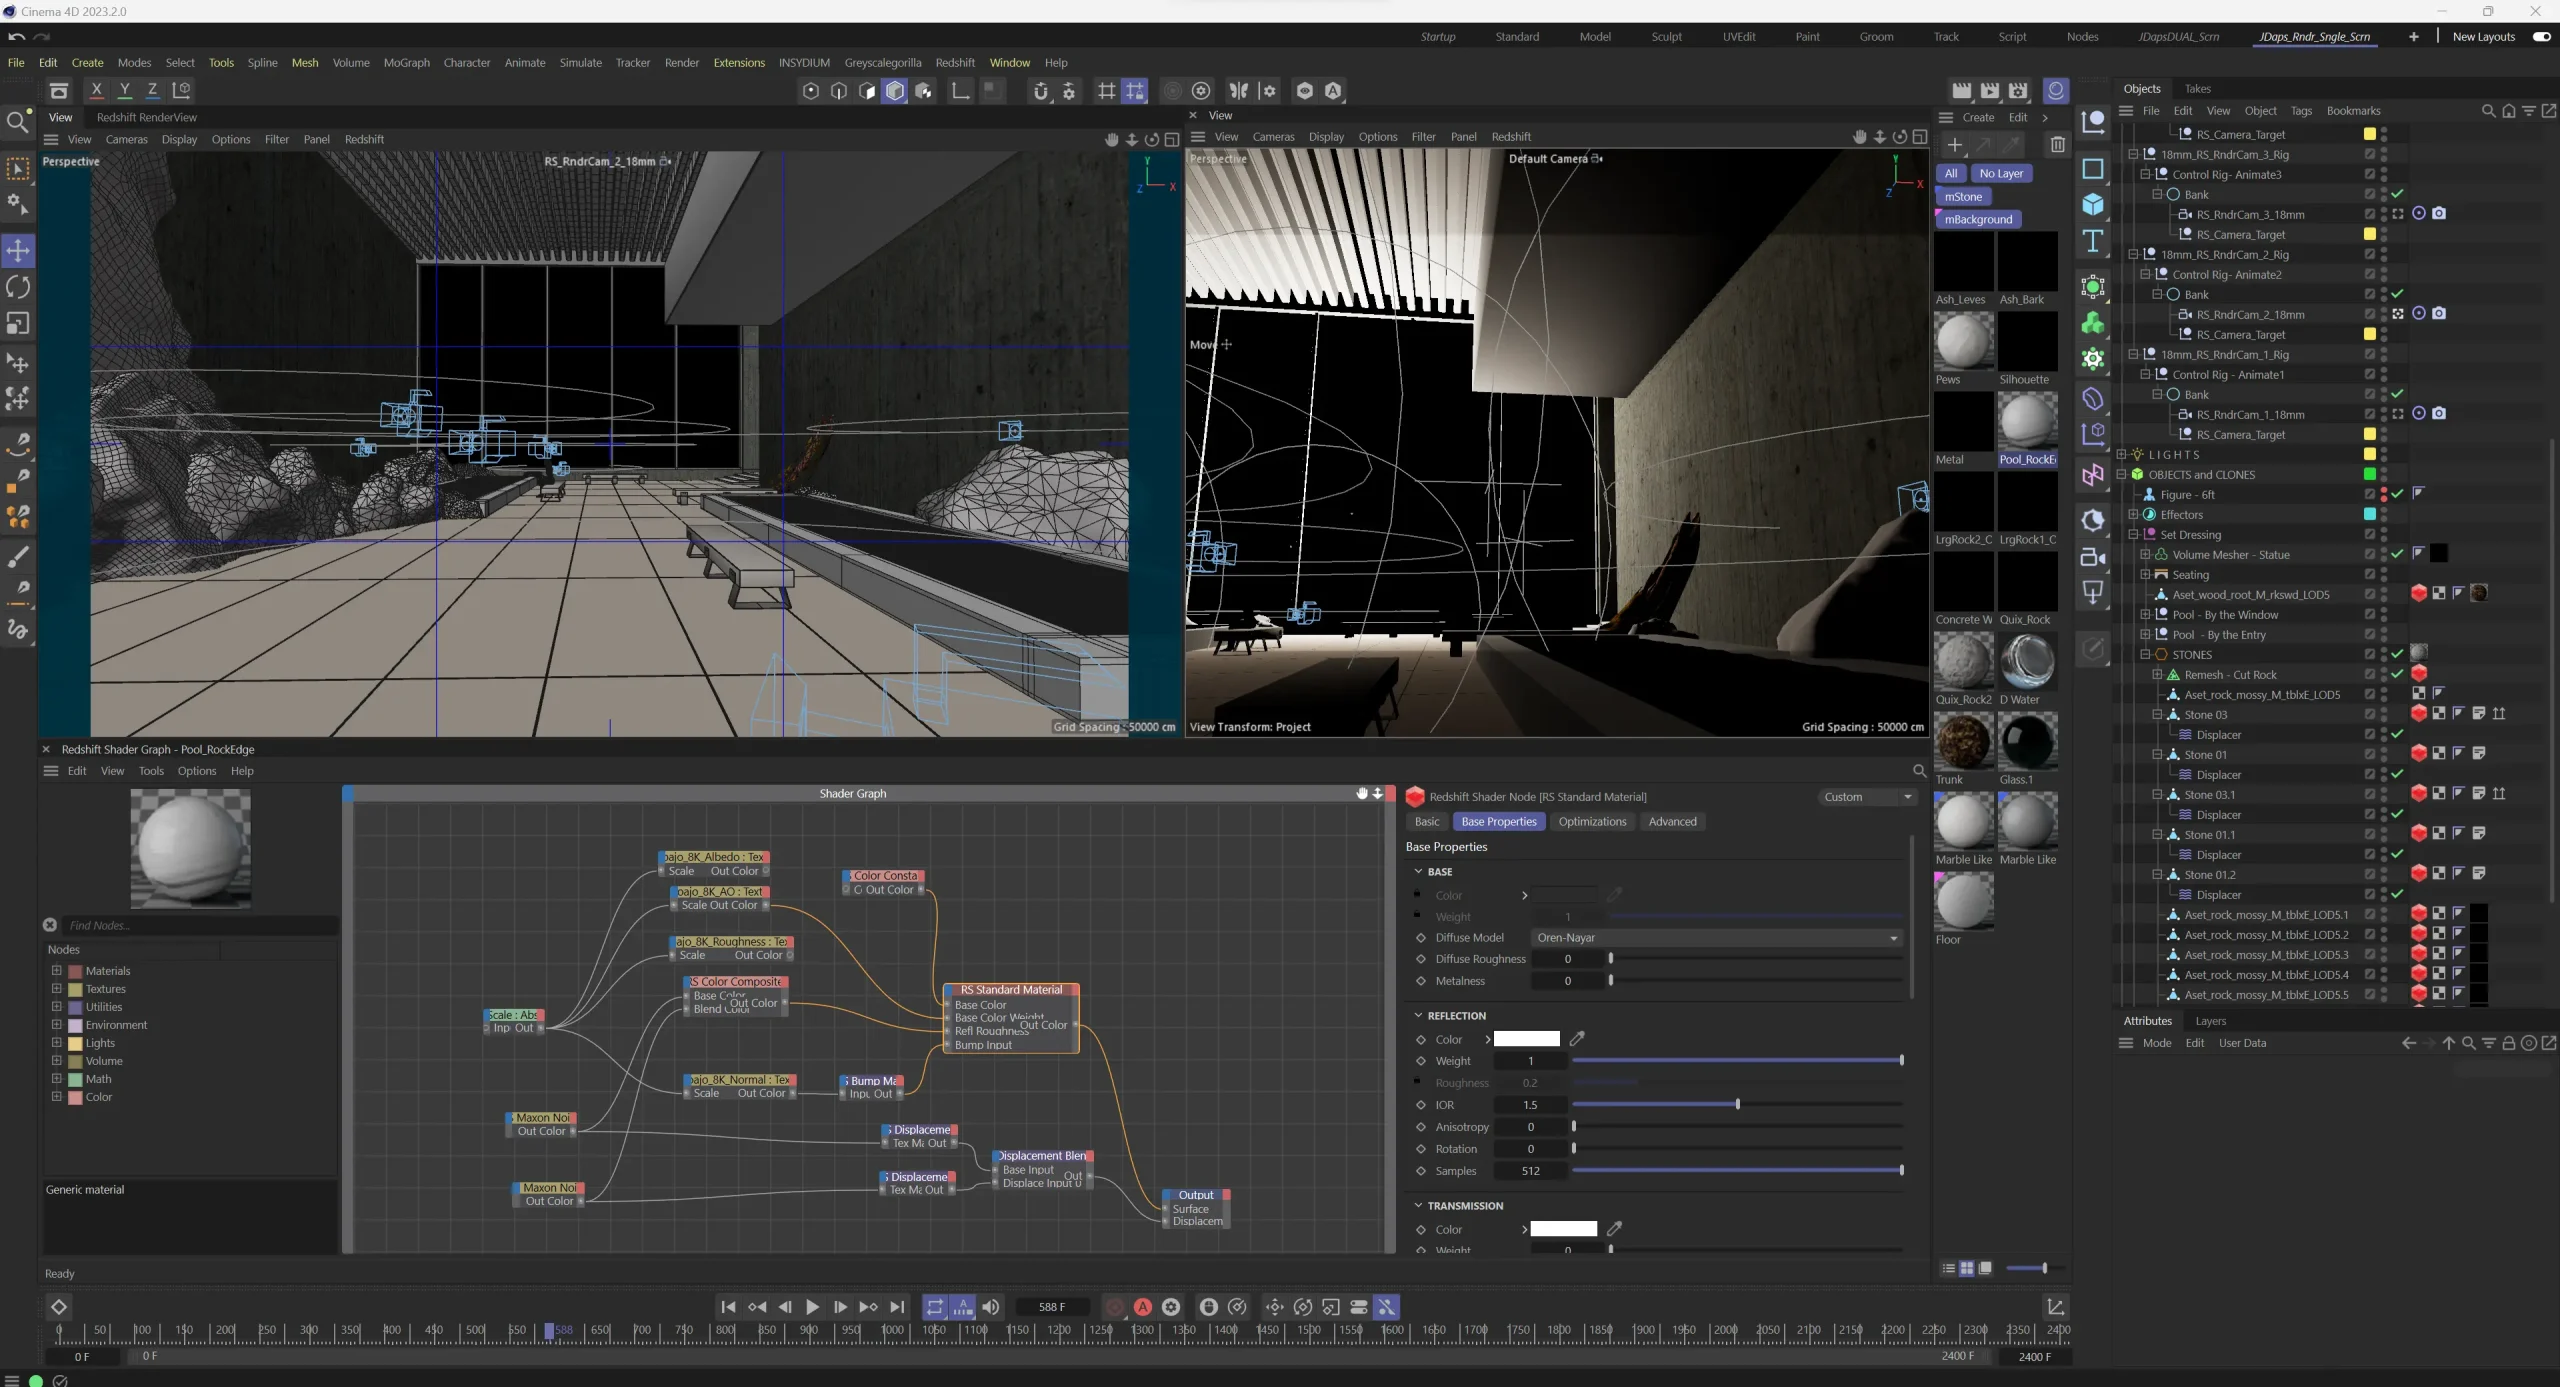Toggle visibility dots of STONES object

(x=2384, y=655)
